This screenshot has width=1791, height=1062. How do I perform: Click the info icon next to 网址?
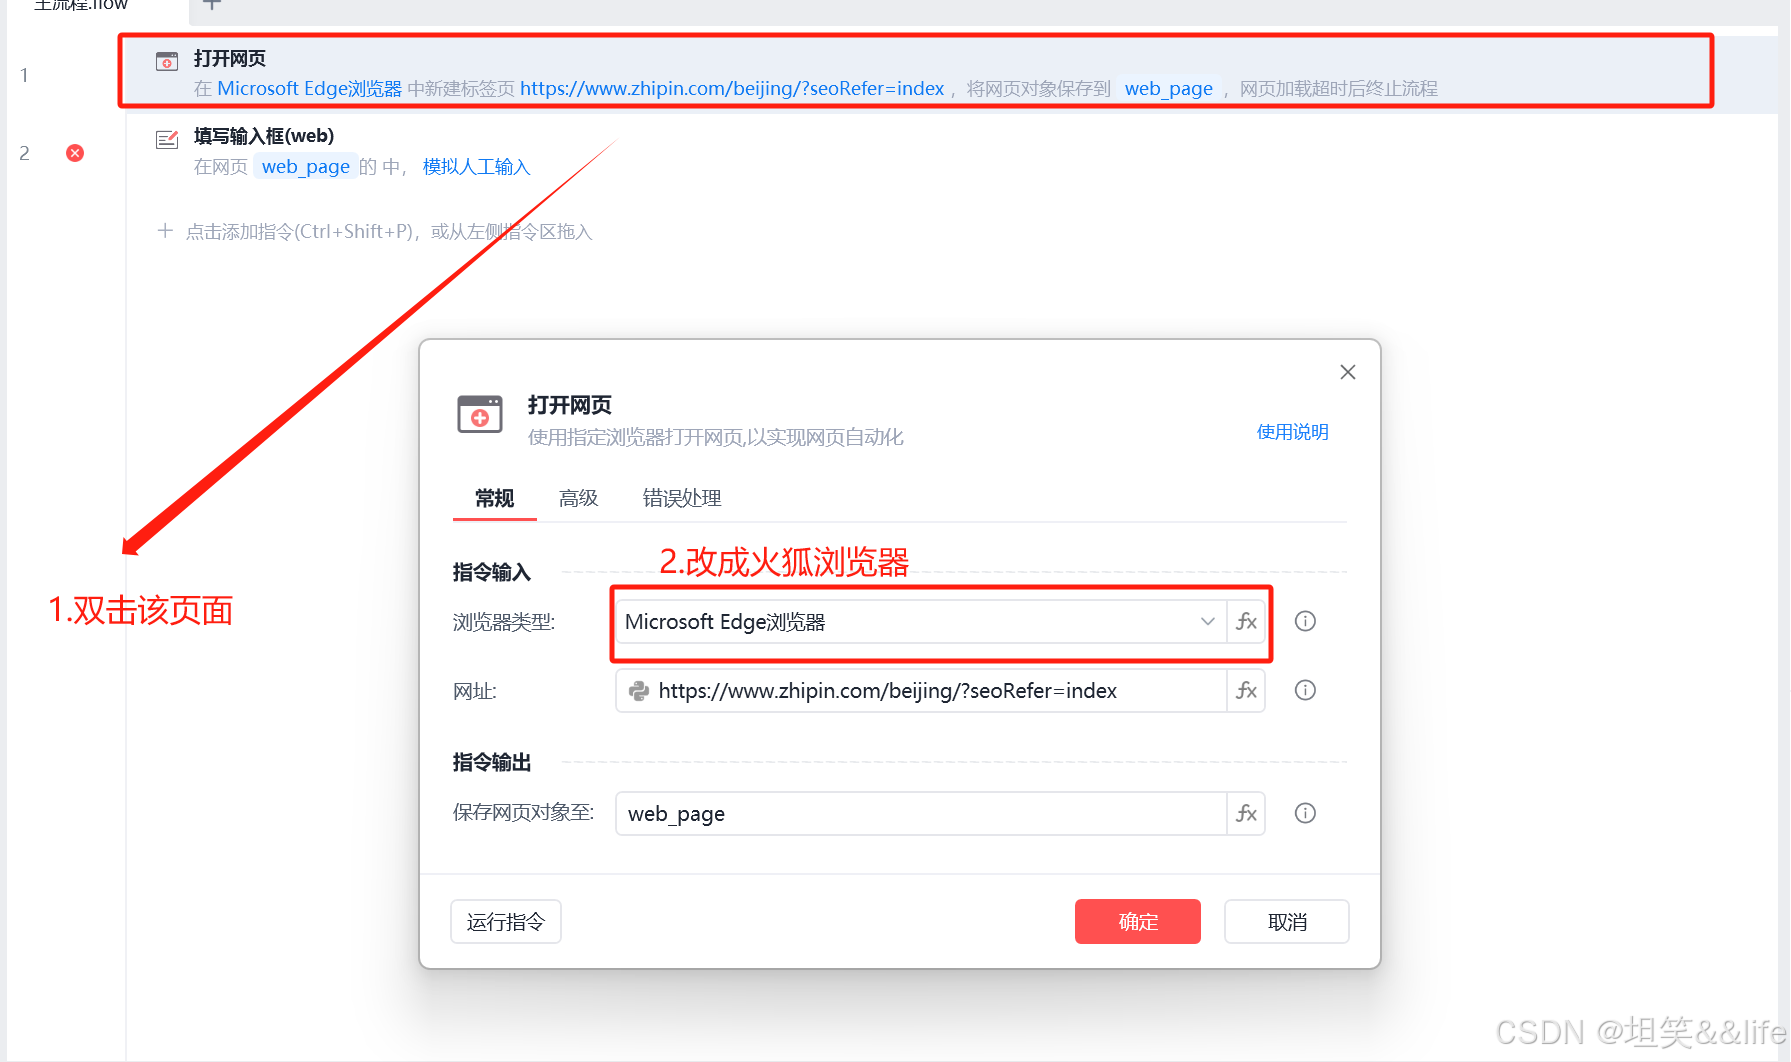click(x=1305, y=690)
